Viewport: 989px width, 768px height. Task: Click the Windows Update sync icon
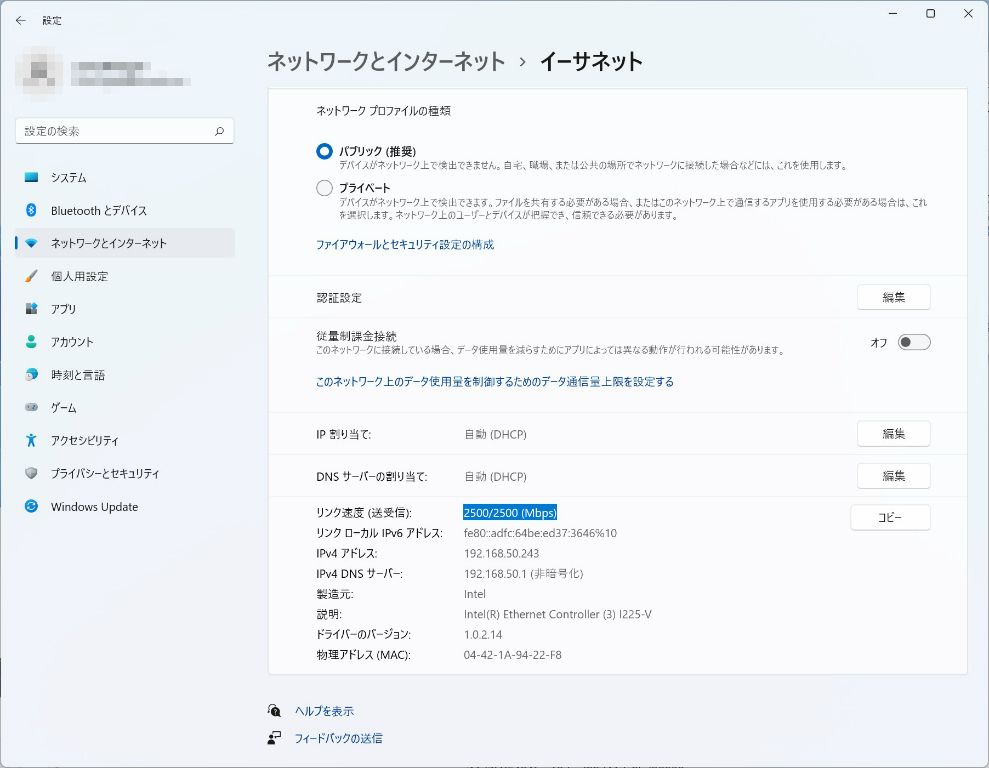[32, 507]
